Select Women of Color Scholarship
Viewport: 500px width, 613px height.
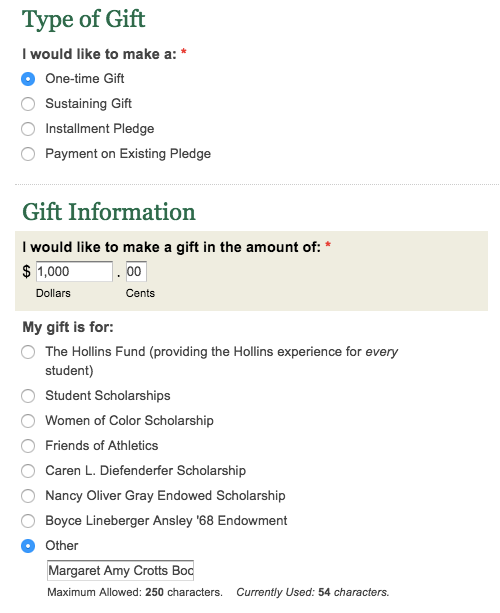28,421
